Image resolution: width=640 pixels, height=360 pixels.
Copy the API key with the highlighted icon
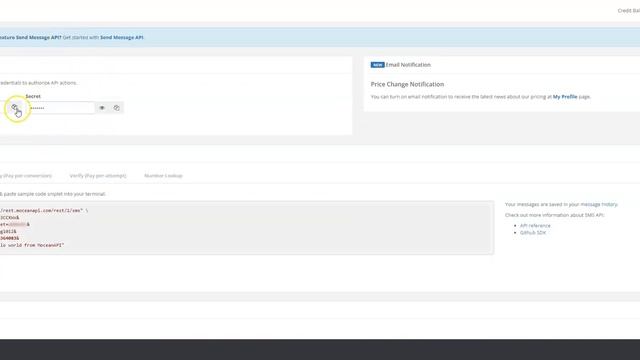14,107
